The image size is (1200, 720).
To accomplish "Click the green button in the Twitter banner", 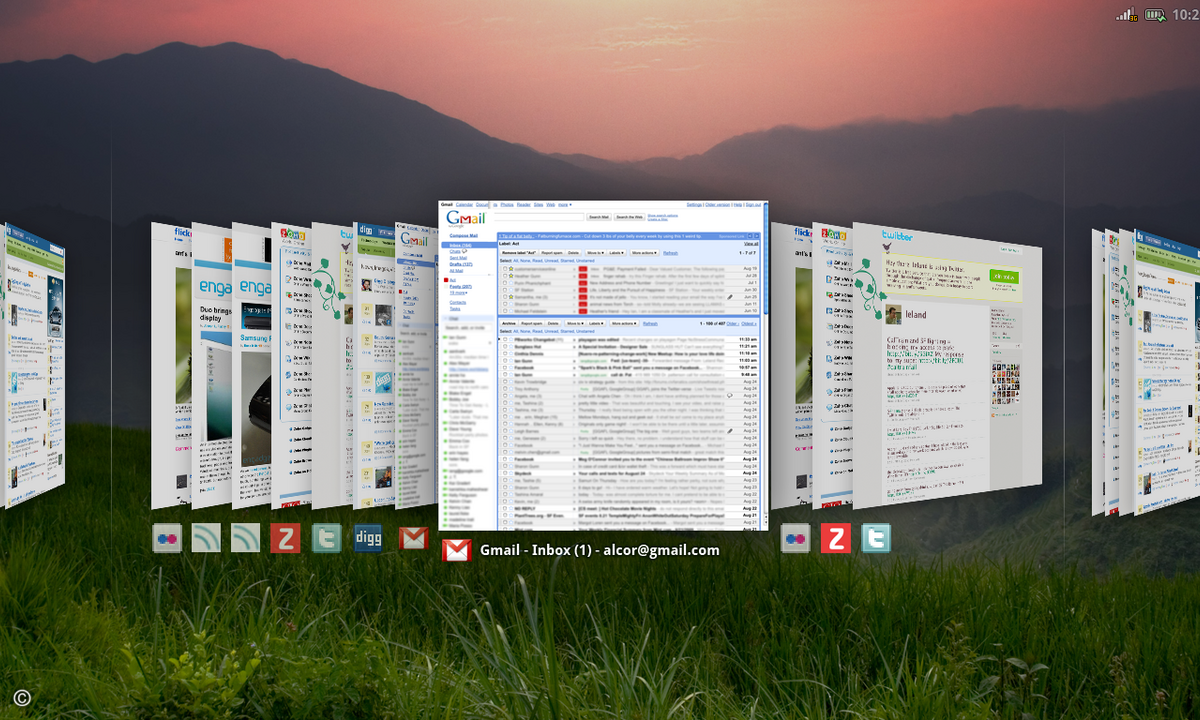I will tap(1004, 276).
